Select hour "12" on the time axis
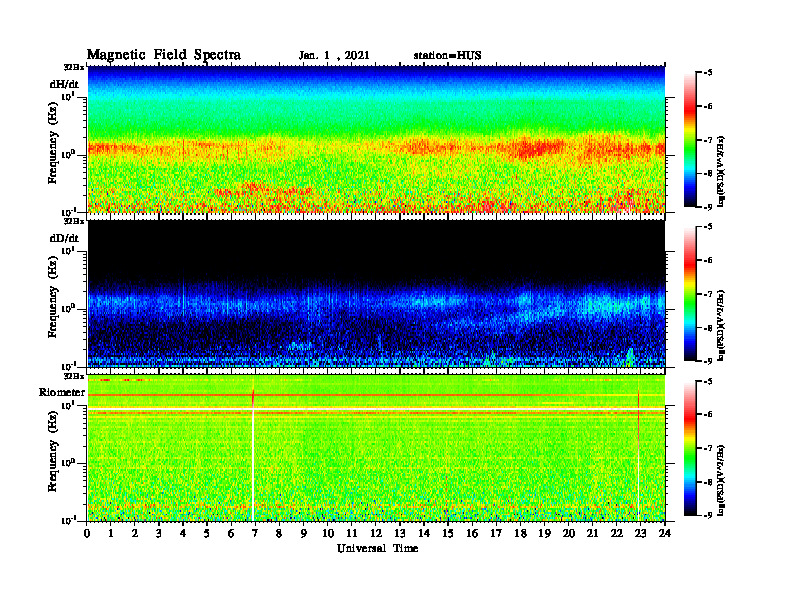The height and width of the screenshot is (612, 792). coord(376,533)
